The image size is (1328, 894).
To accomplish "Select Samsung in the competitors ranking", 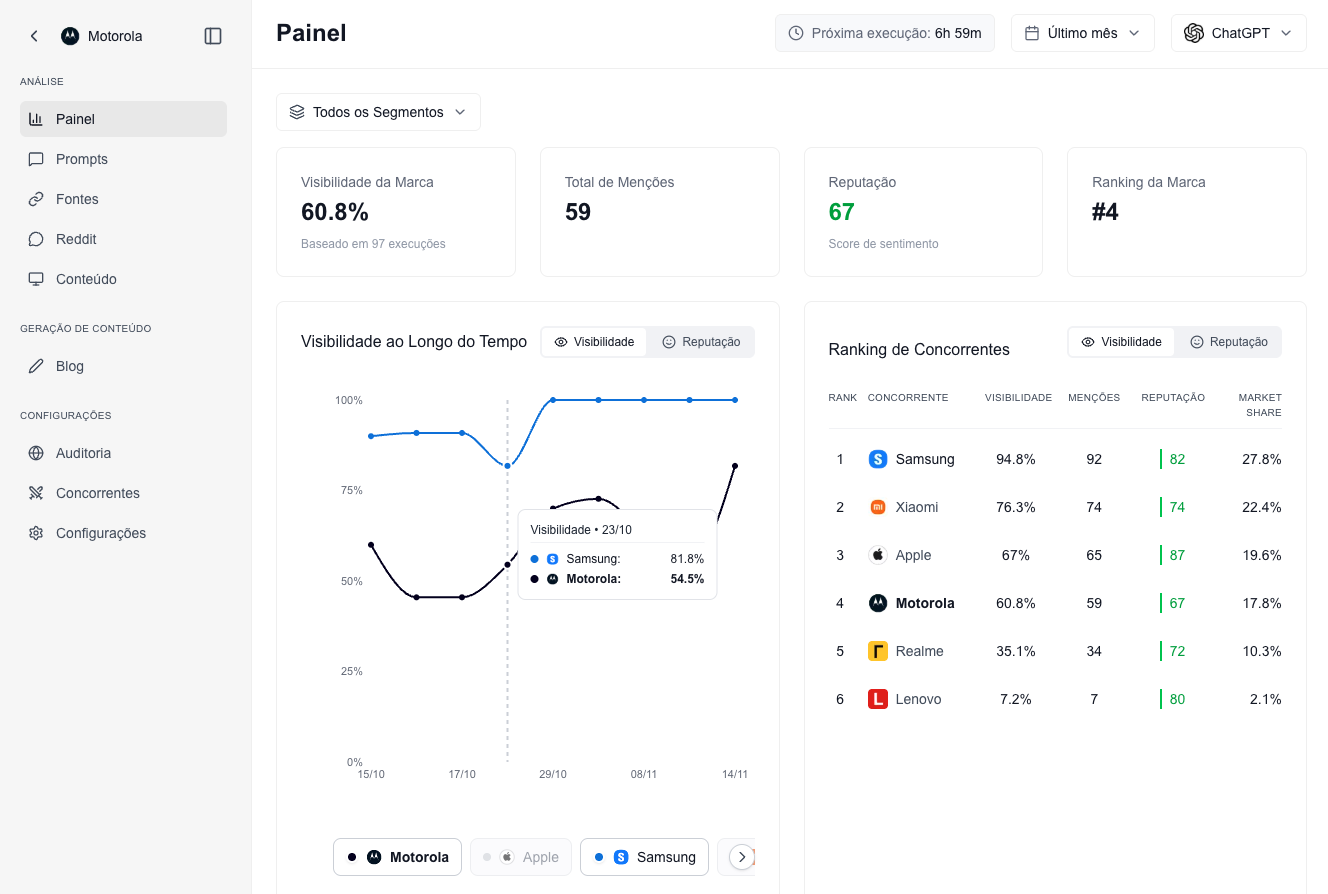I will click(x=922, y=459).
